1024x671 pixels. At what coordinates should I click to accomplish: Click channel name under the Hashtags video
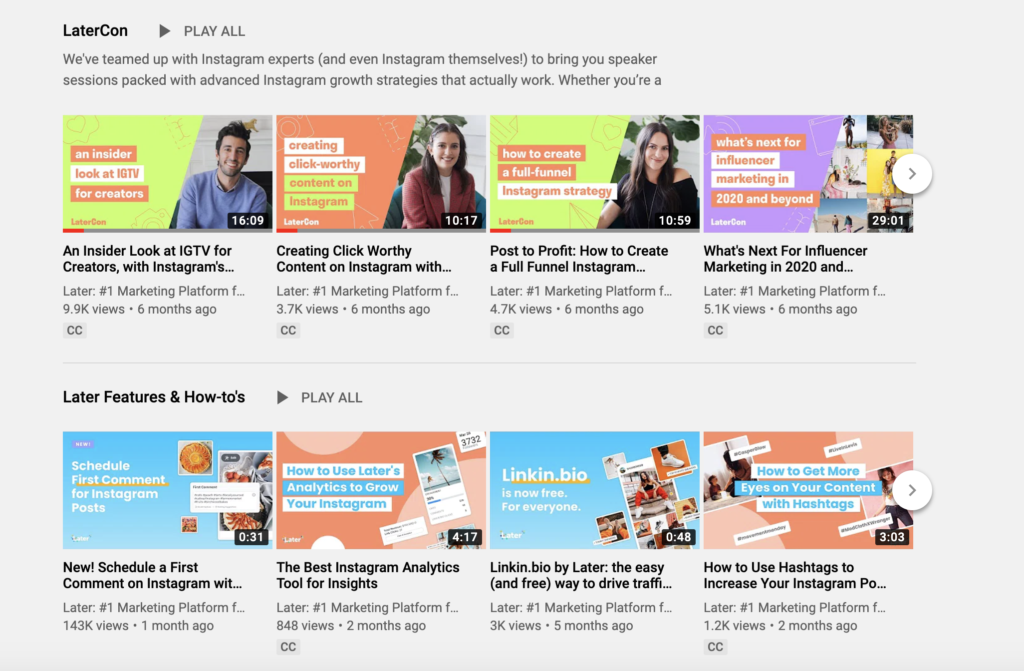pyautogui.click(x=795, y=608)
